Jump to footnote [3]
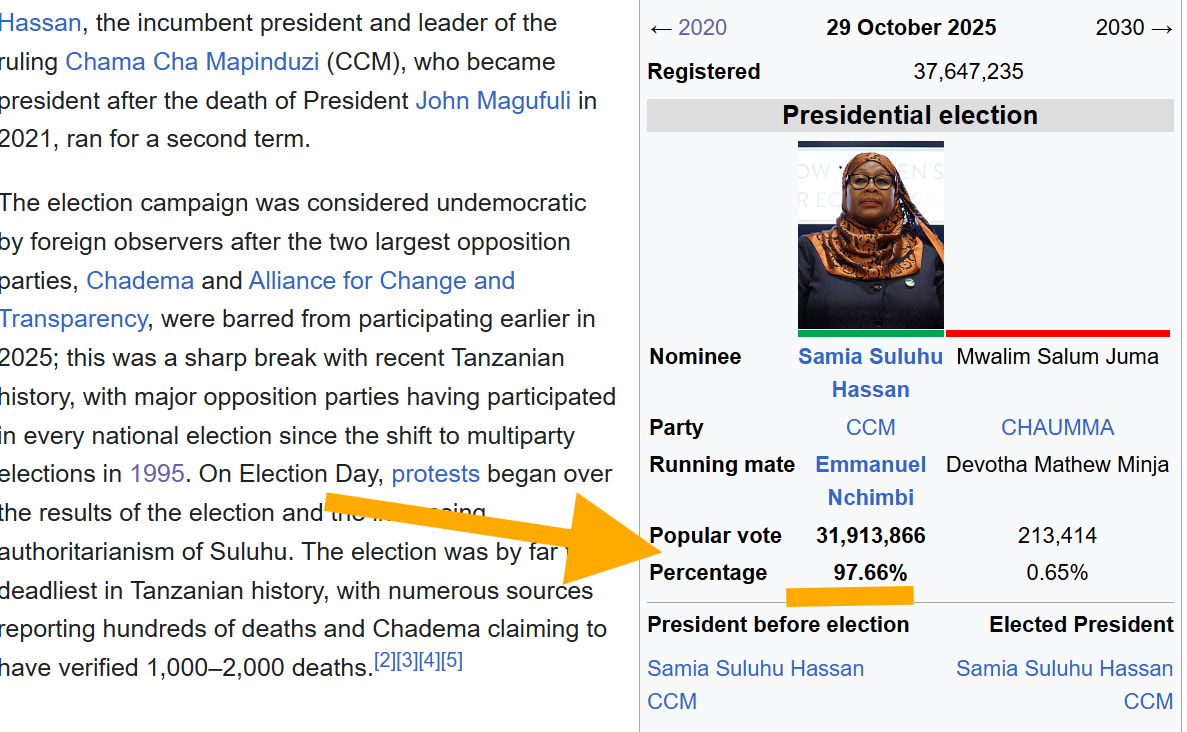This screenshot has height=732, width=1187. (407, 661)
